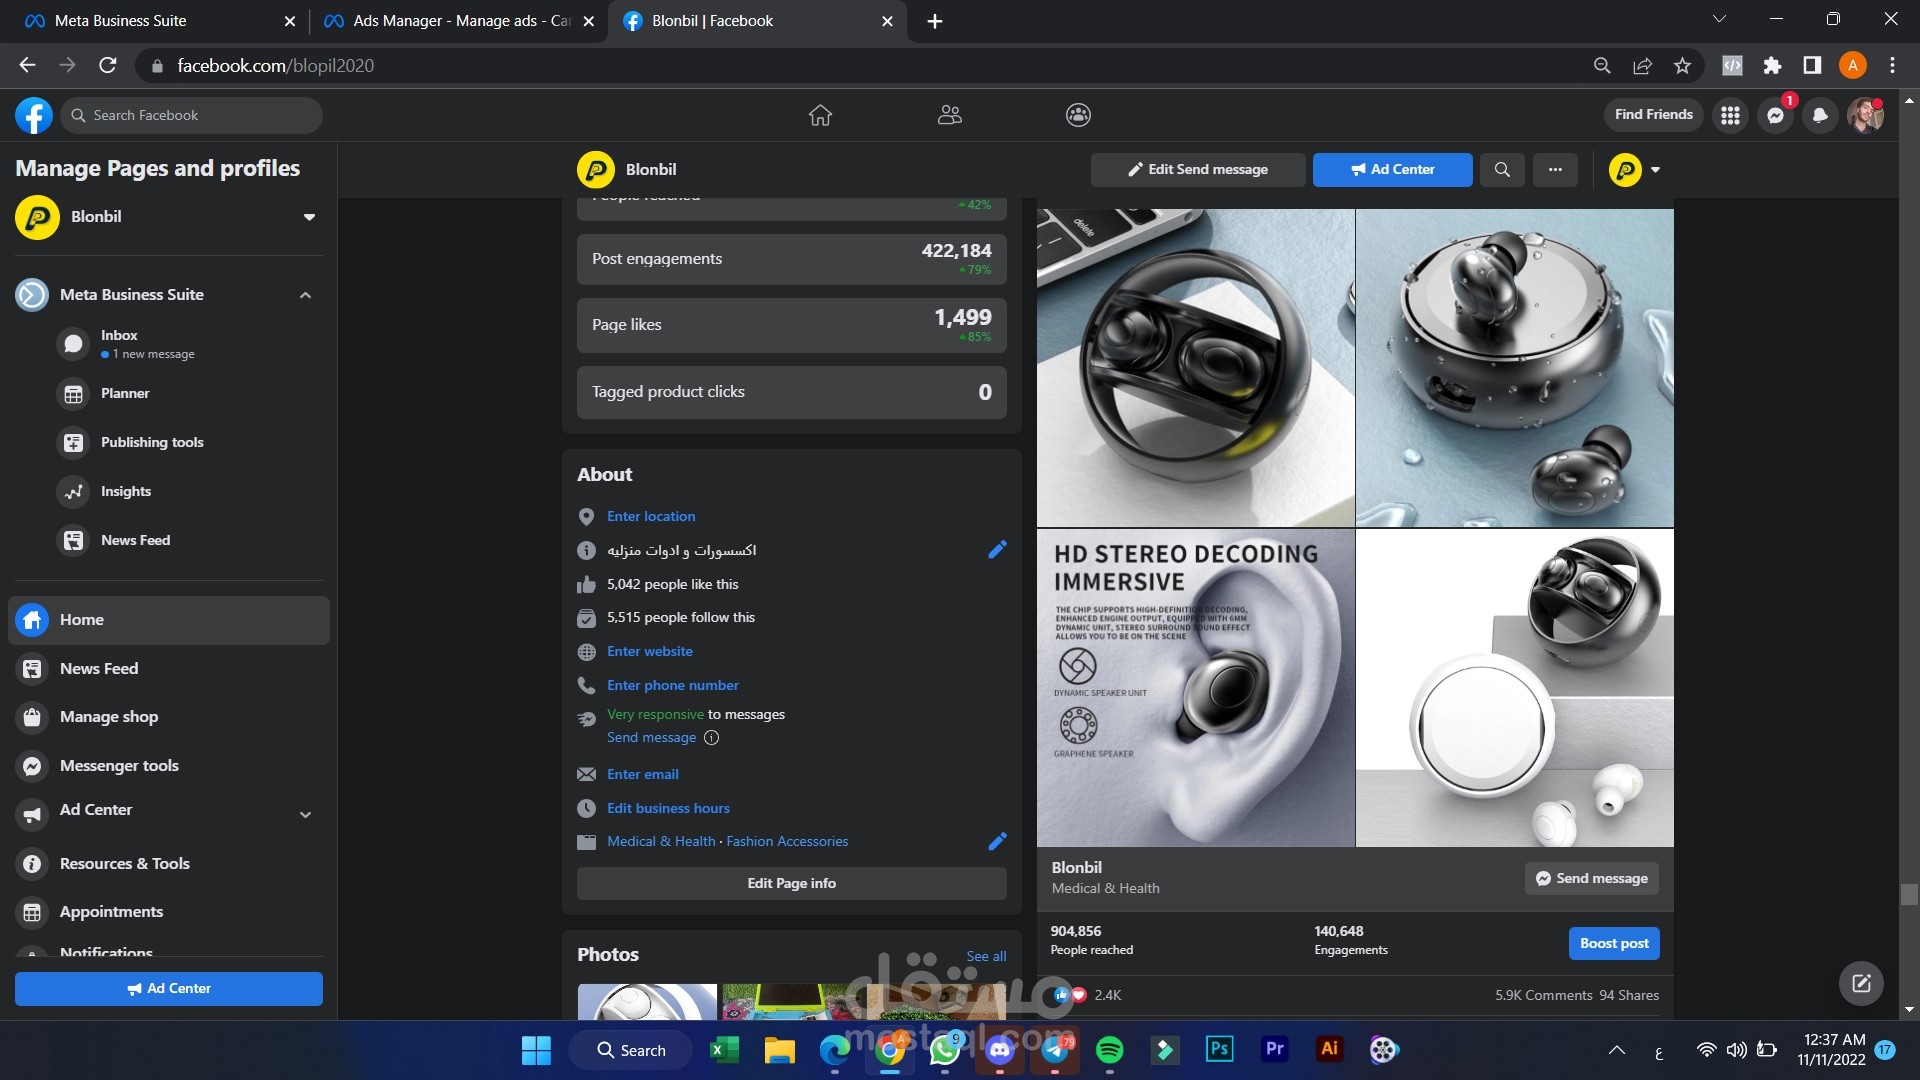The height and width of the screenshot is (1080, 1920).
Task: Edit the page description pencil icon
Action: 997,549
